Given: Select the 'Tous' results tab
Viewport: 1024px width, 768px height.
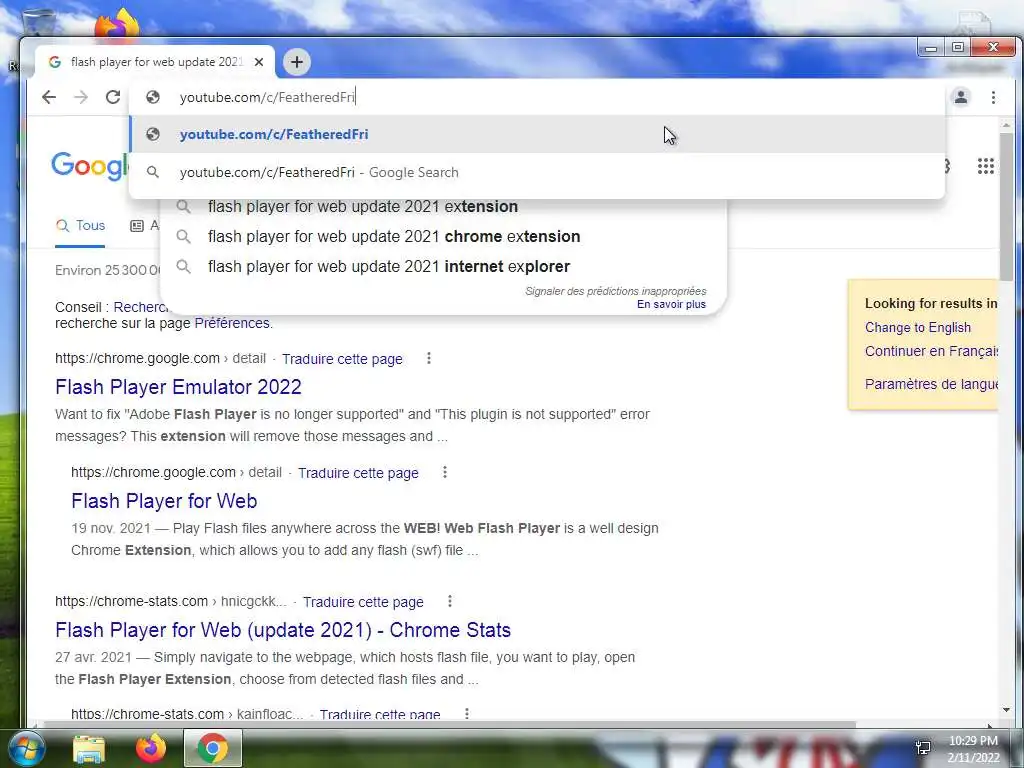Looking at the screenshot, I should click(x=80, y=226).
